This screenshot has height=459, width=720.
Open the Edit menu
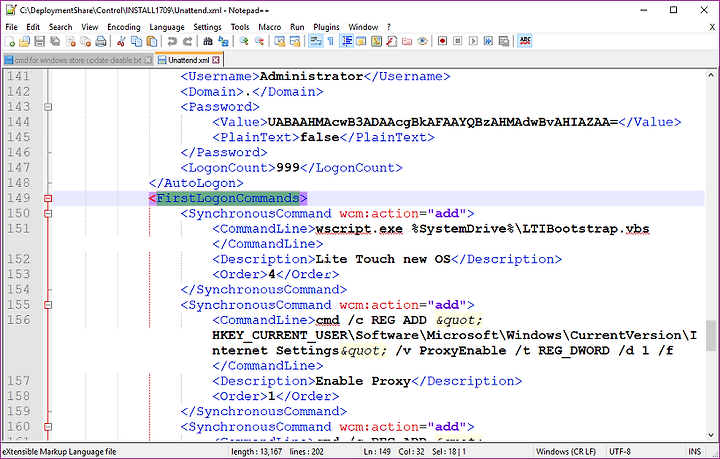pos(33,27)
